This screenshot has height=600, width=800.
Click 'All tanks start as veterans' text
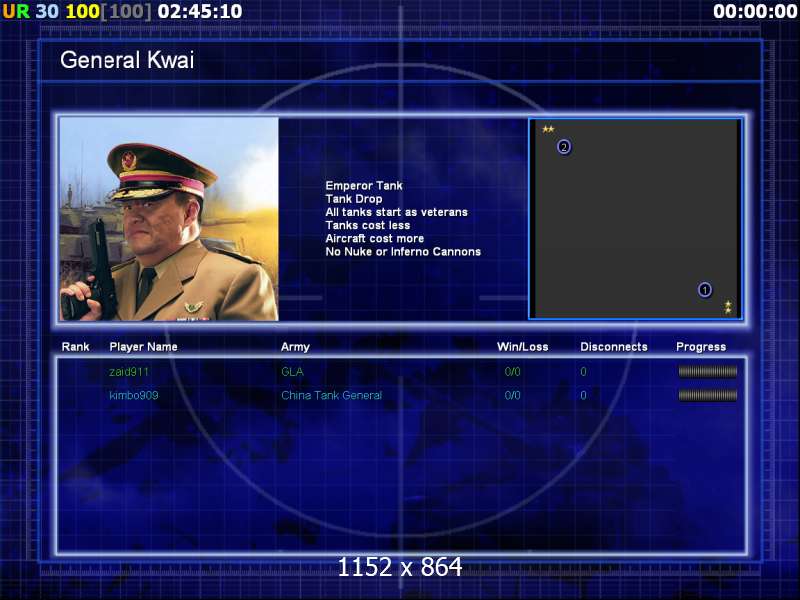click(396, 212)
